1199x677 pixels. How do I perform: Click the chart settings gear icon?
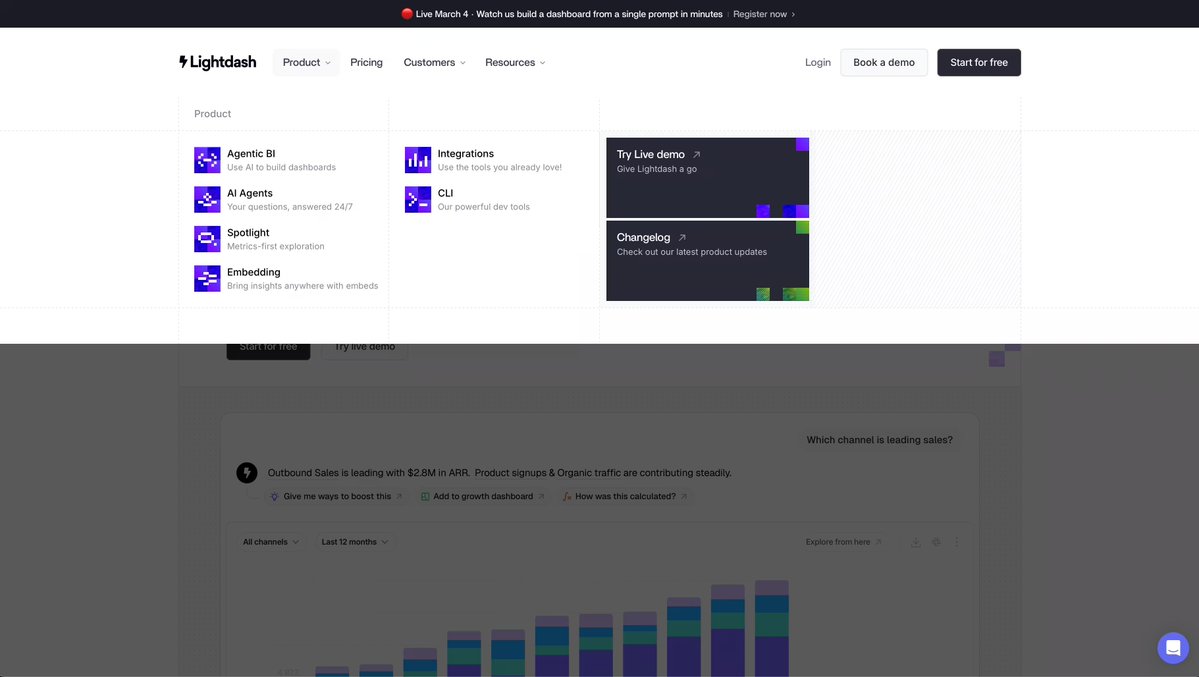point(936,542)
